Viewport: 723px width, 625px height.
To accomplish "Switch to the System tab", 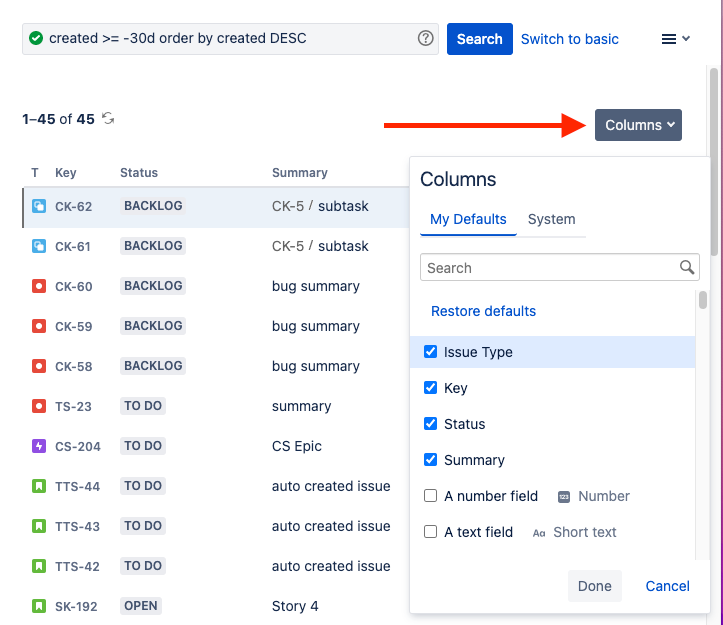I will (551, 219).
